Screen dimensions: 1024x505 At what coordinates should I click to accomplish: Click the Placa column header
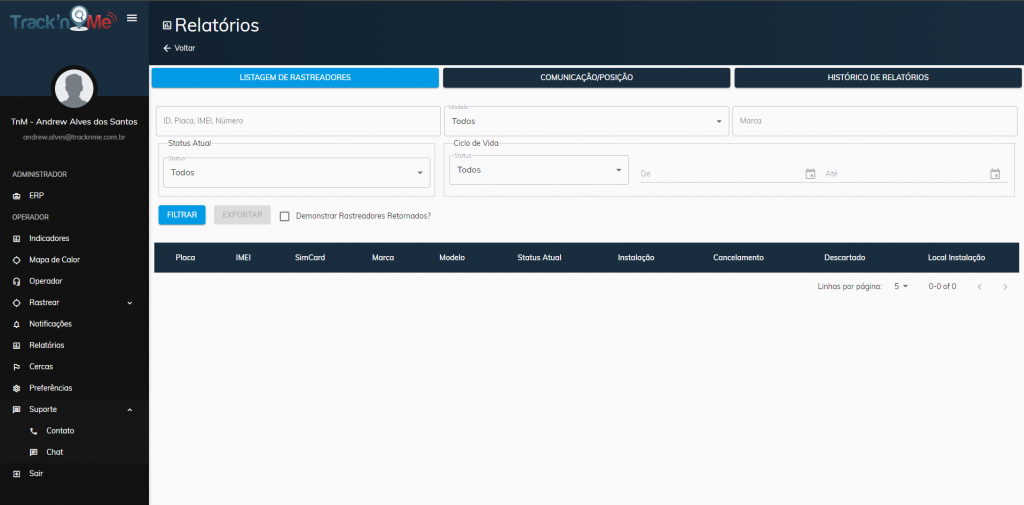pos(185,258)
